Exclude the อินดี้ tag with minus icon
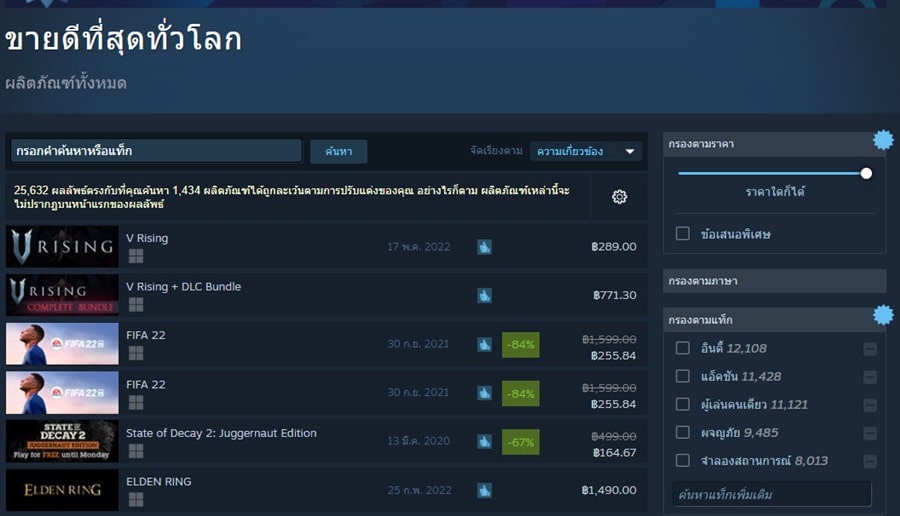This screenshot has height=516, width=900. pos(870,349)
